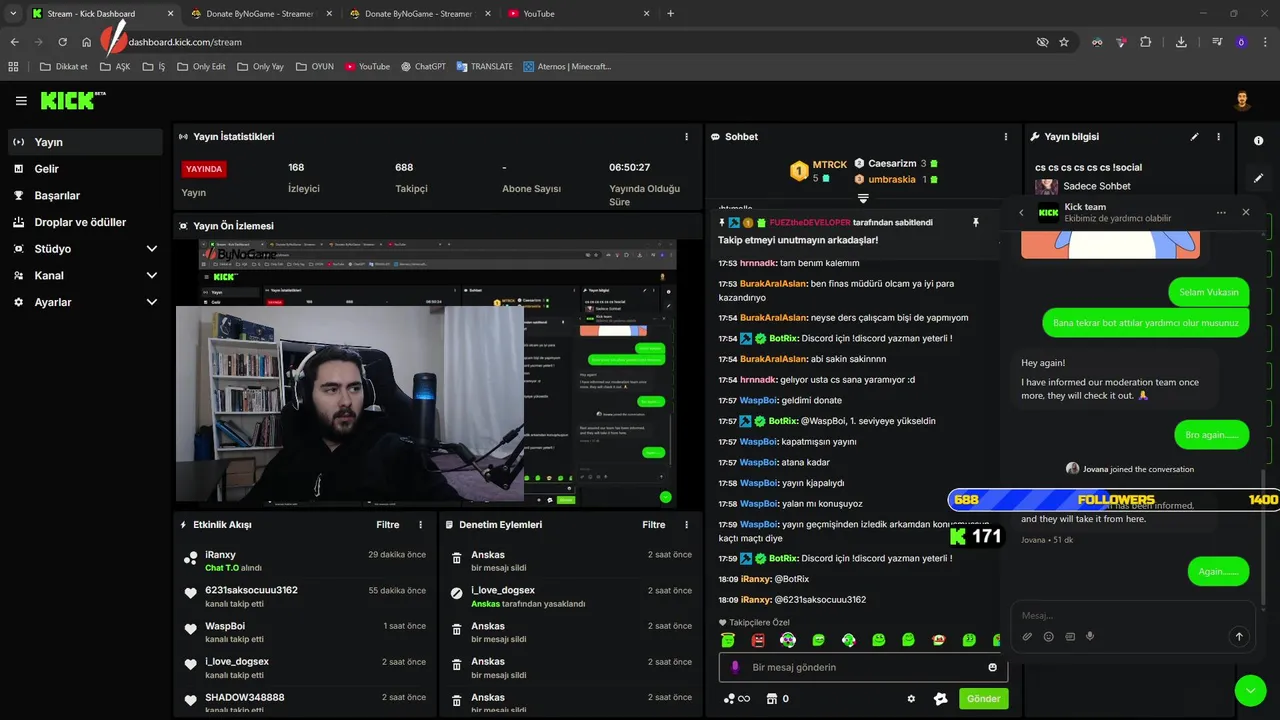This screenshot has height=720, width=1280.
Task: Click Caesarizm in the chat leaderboard
Action: pos(892,163)
